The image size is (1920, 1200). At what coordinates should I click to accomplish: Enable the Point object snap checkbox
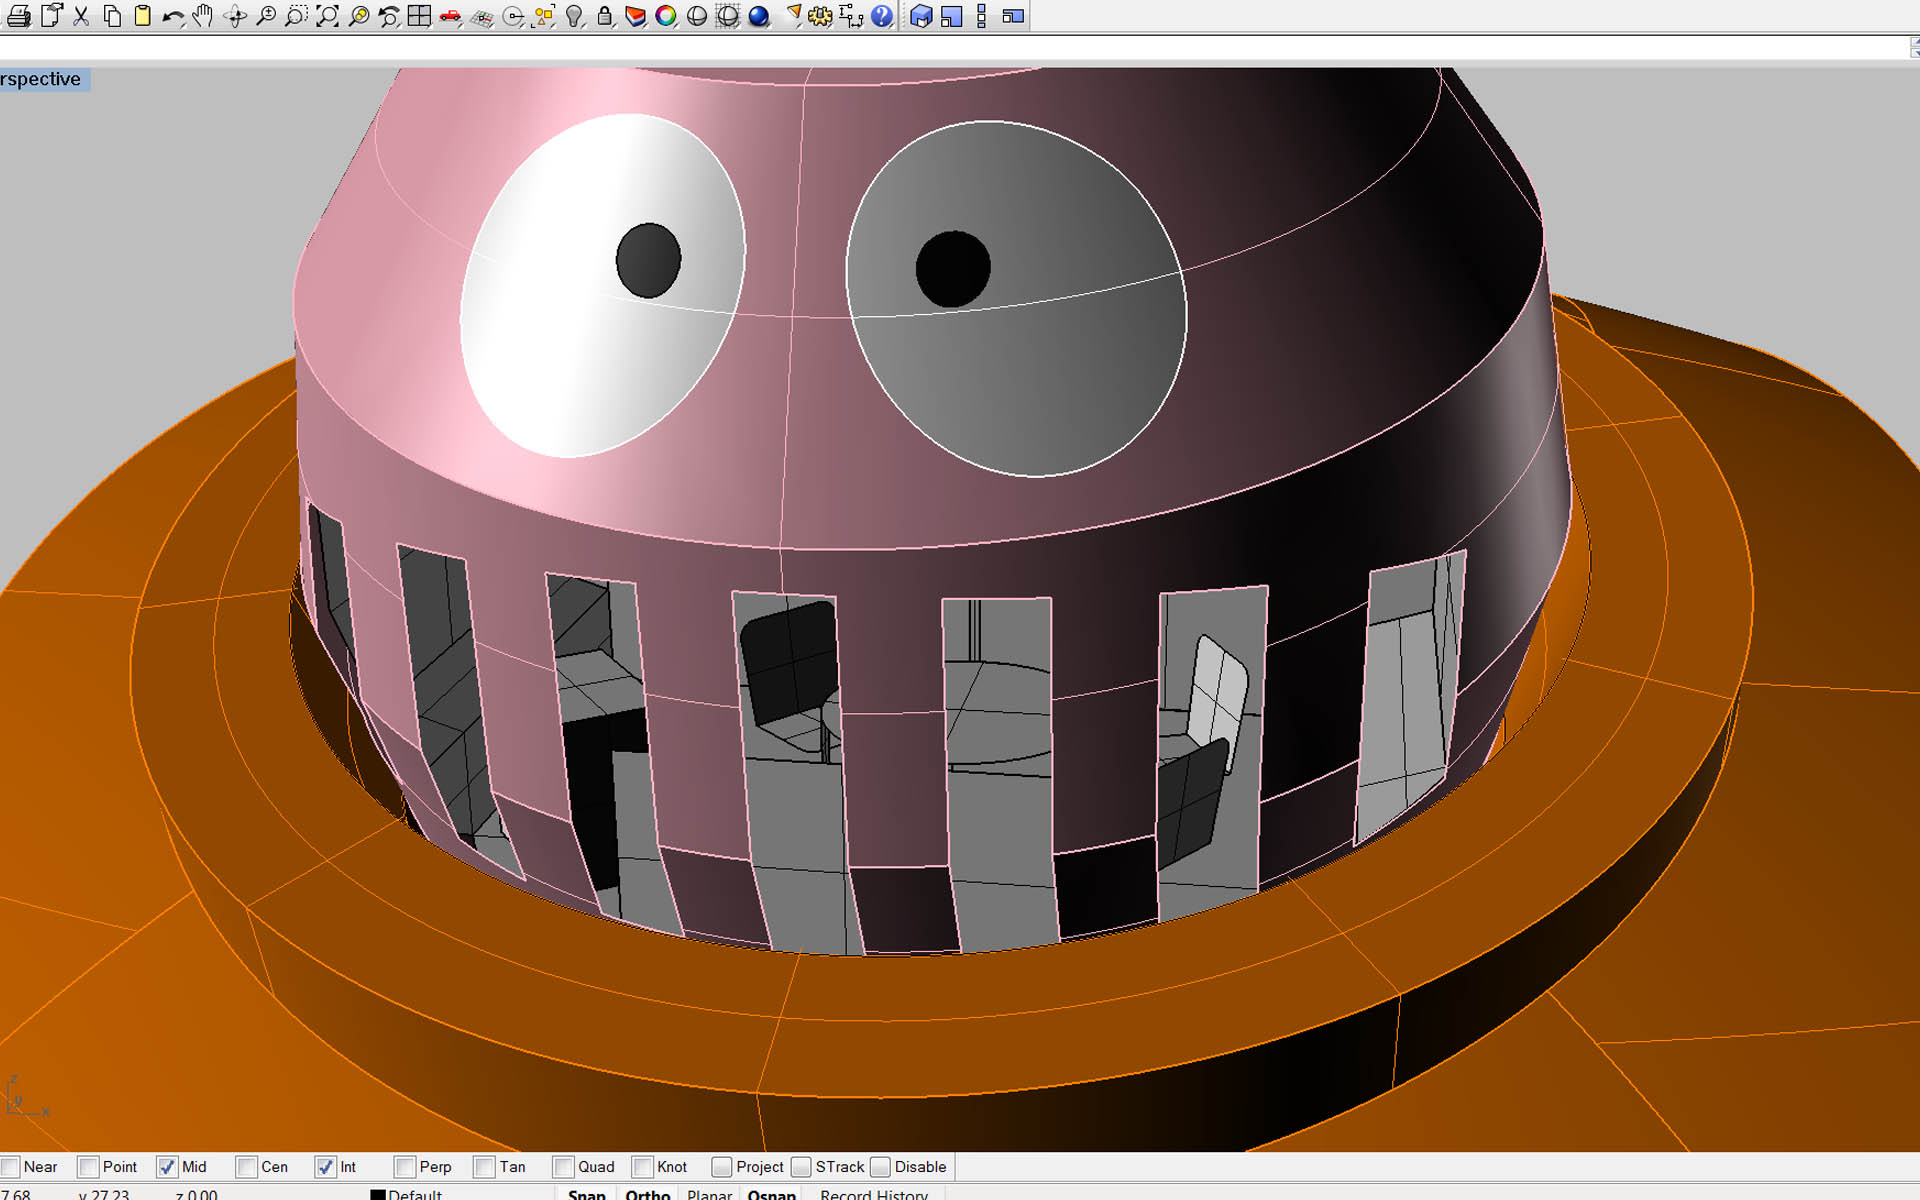[89, 1167]
